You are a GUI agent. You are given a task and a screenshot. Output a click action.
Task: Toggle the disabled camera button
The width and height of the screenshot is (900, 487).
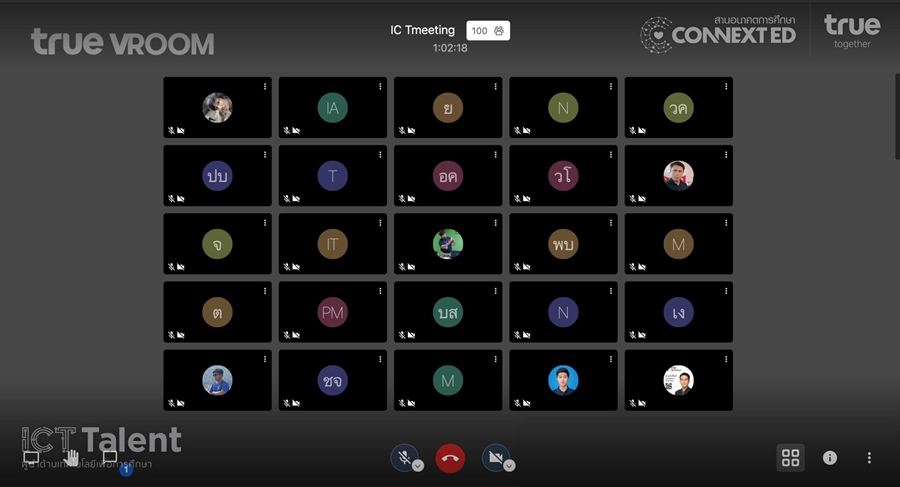click(495, 457)
